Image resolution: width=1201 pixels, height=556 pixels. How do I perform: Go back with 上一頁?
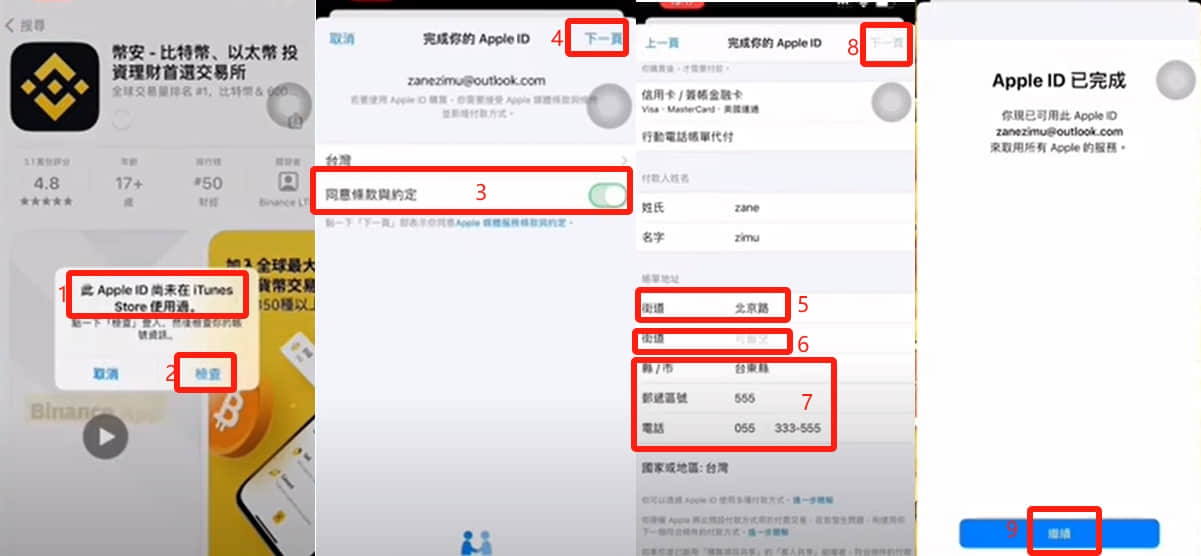(x=662, y=43)
